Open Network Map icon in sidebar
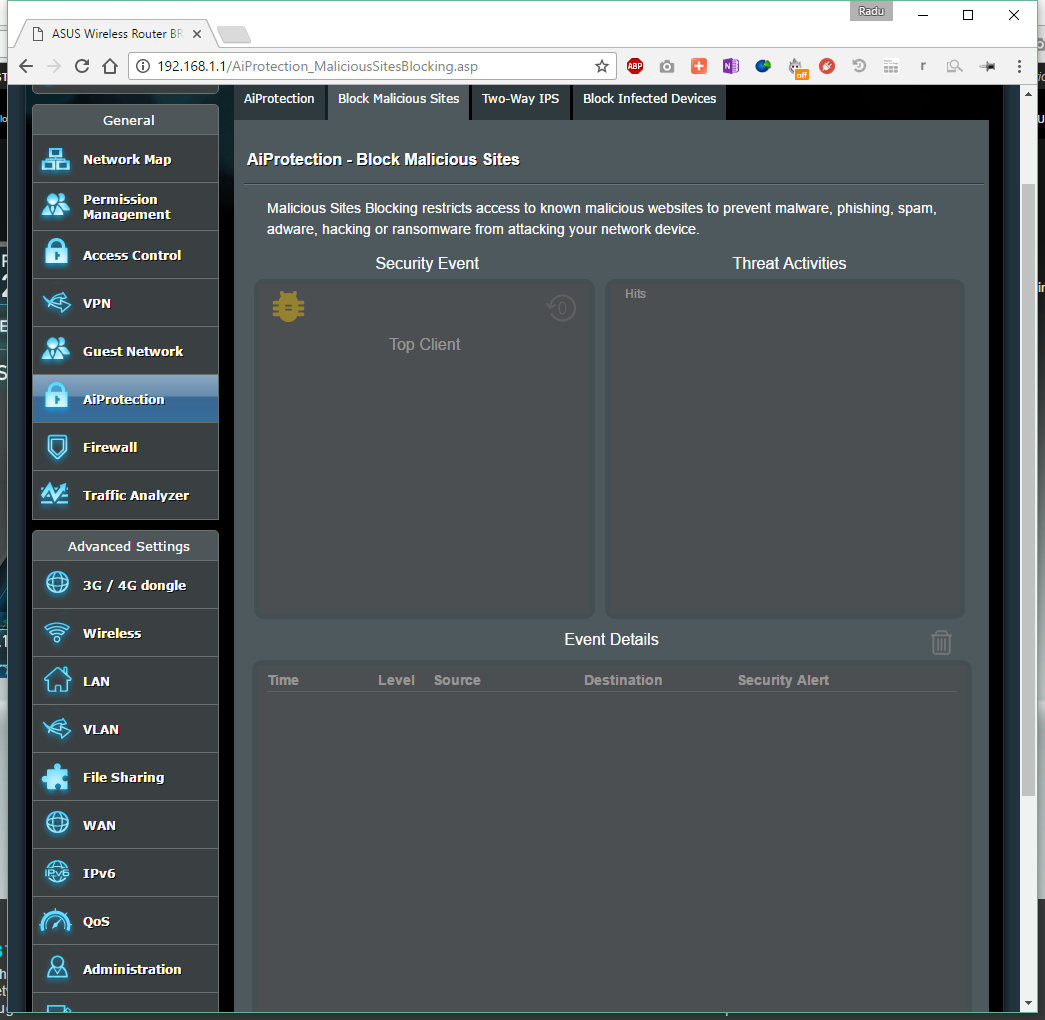The height and width of the screenshot is (1020, 1045). tap(56, 159)
